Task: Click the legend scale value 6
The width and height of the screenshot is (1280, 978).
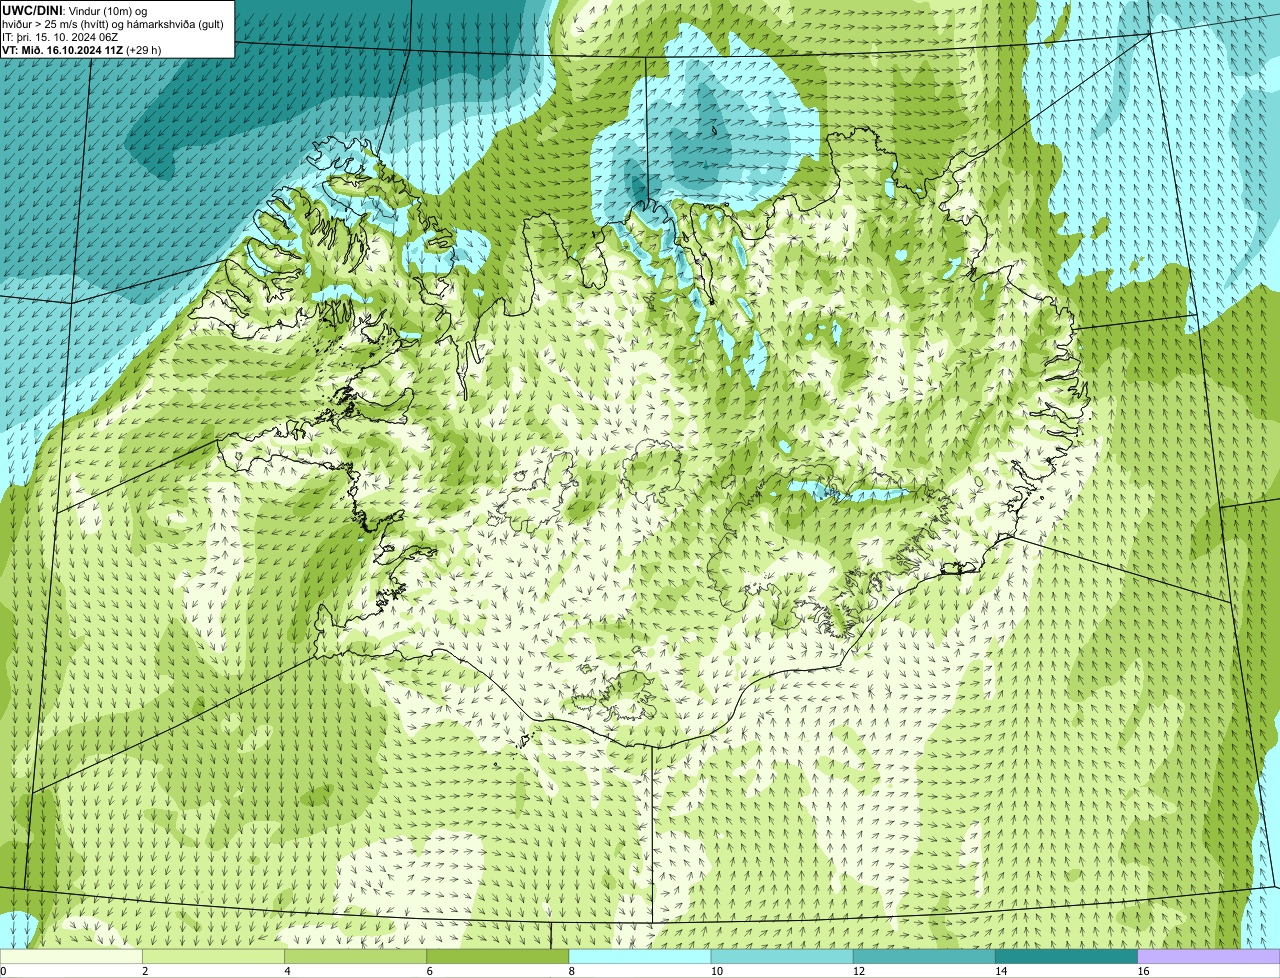Action: 430,971
